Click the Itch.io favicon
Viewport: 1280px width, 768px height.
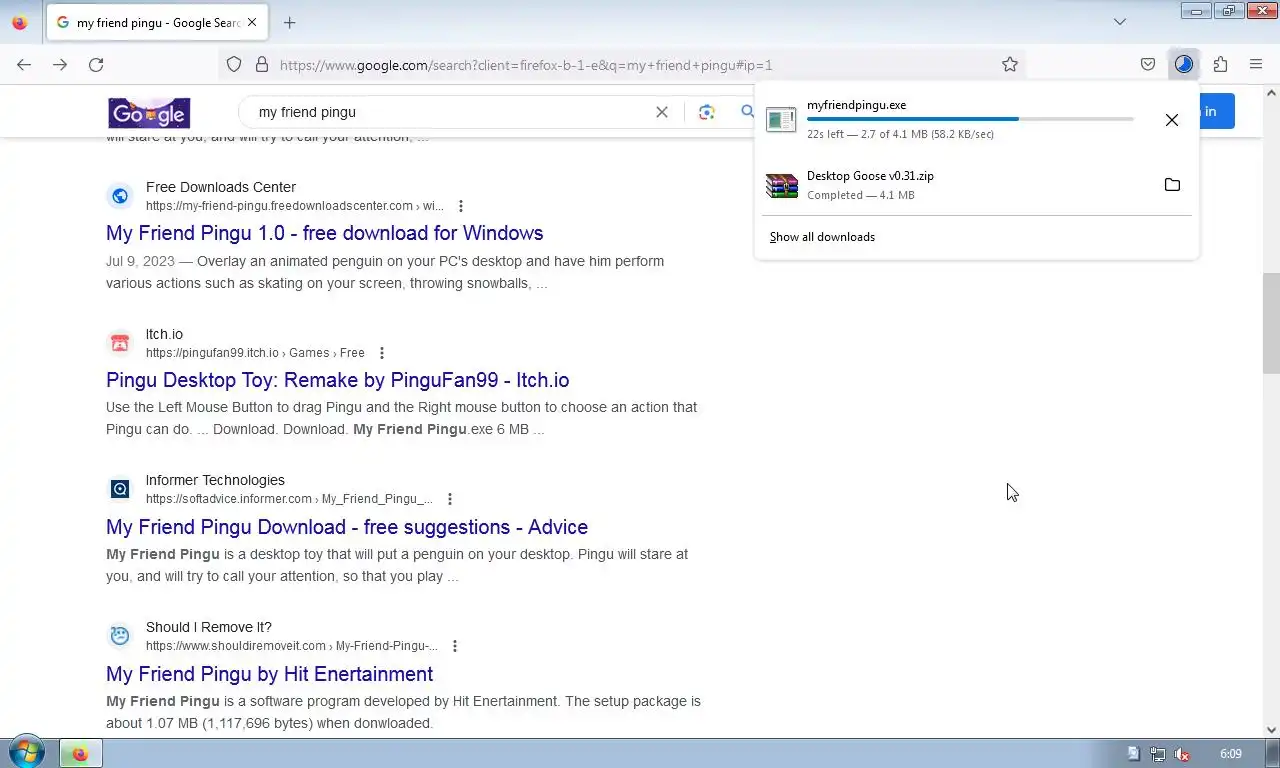pyautogui.click(x=120, y=343)
